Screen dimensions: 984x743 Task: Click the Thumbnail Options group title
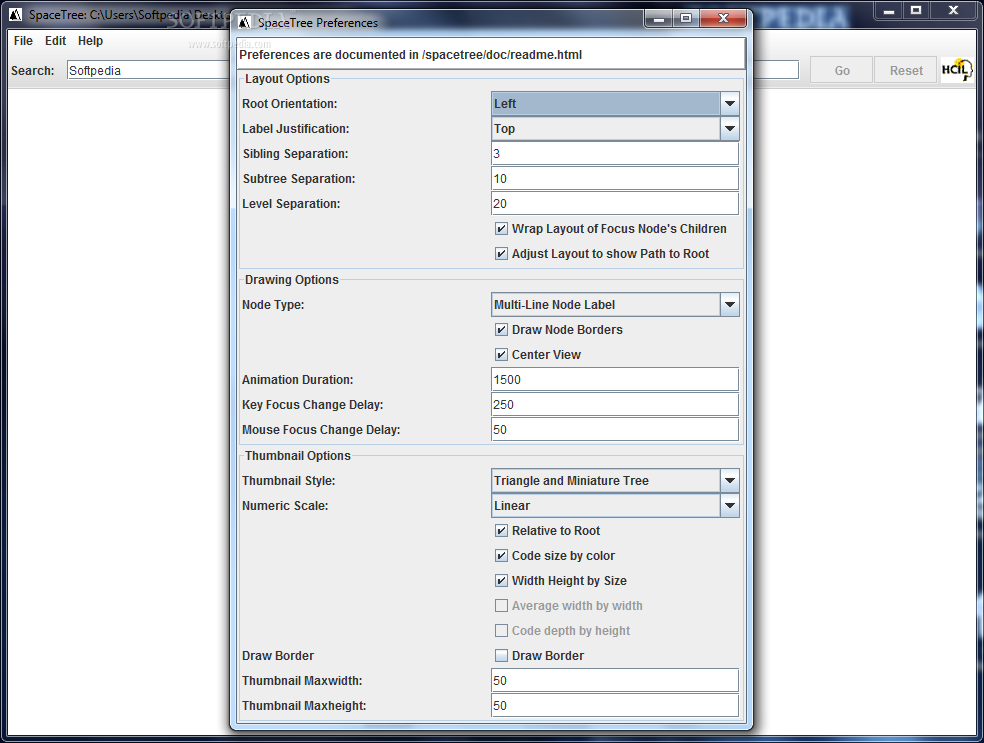click(297, 456)
